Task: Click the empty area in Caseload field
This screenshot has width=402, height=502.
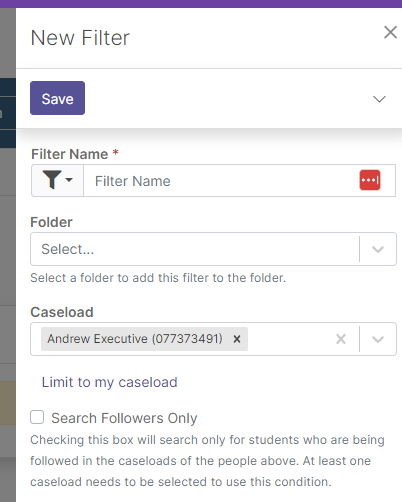Action: point(289,339)
